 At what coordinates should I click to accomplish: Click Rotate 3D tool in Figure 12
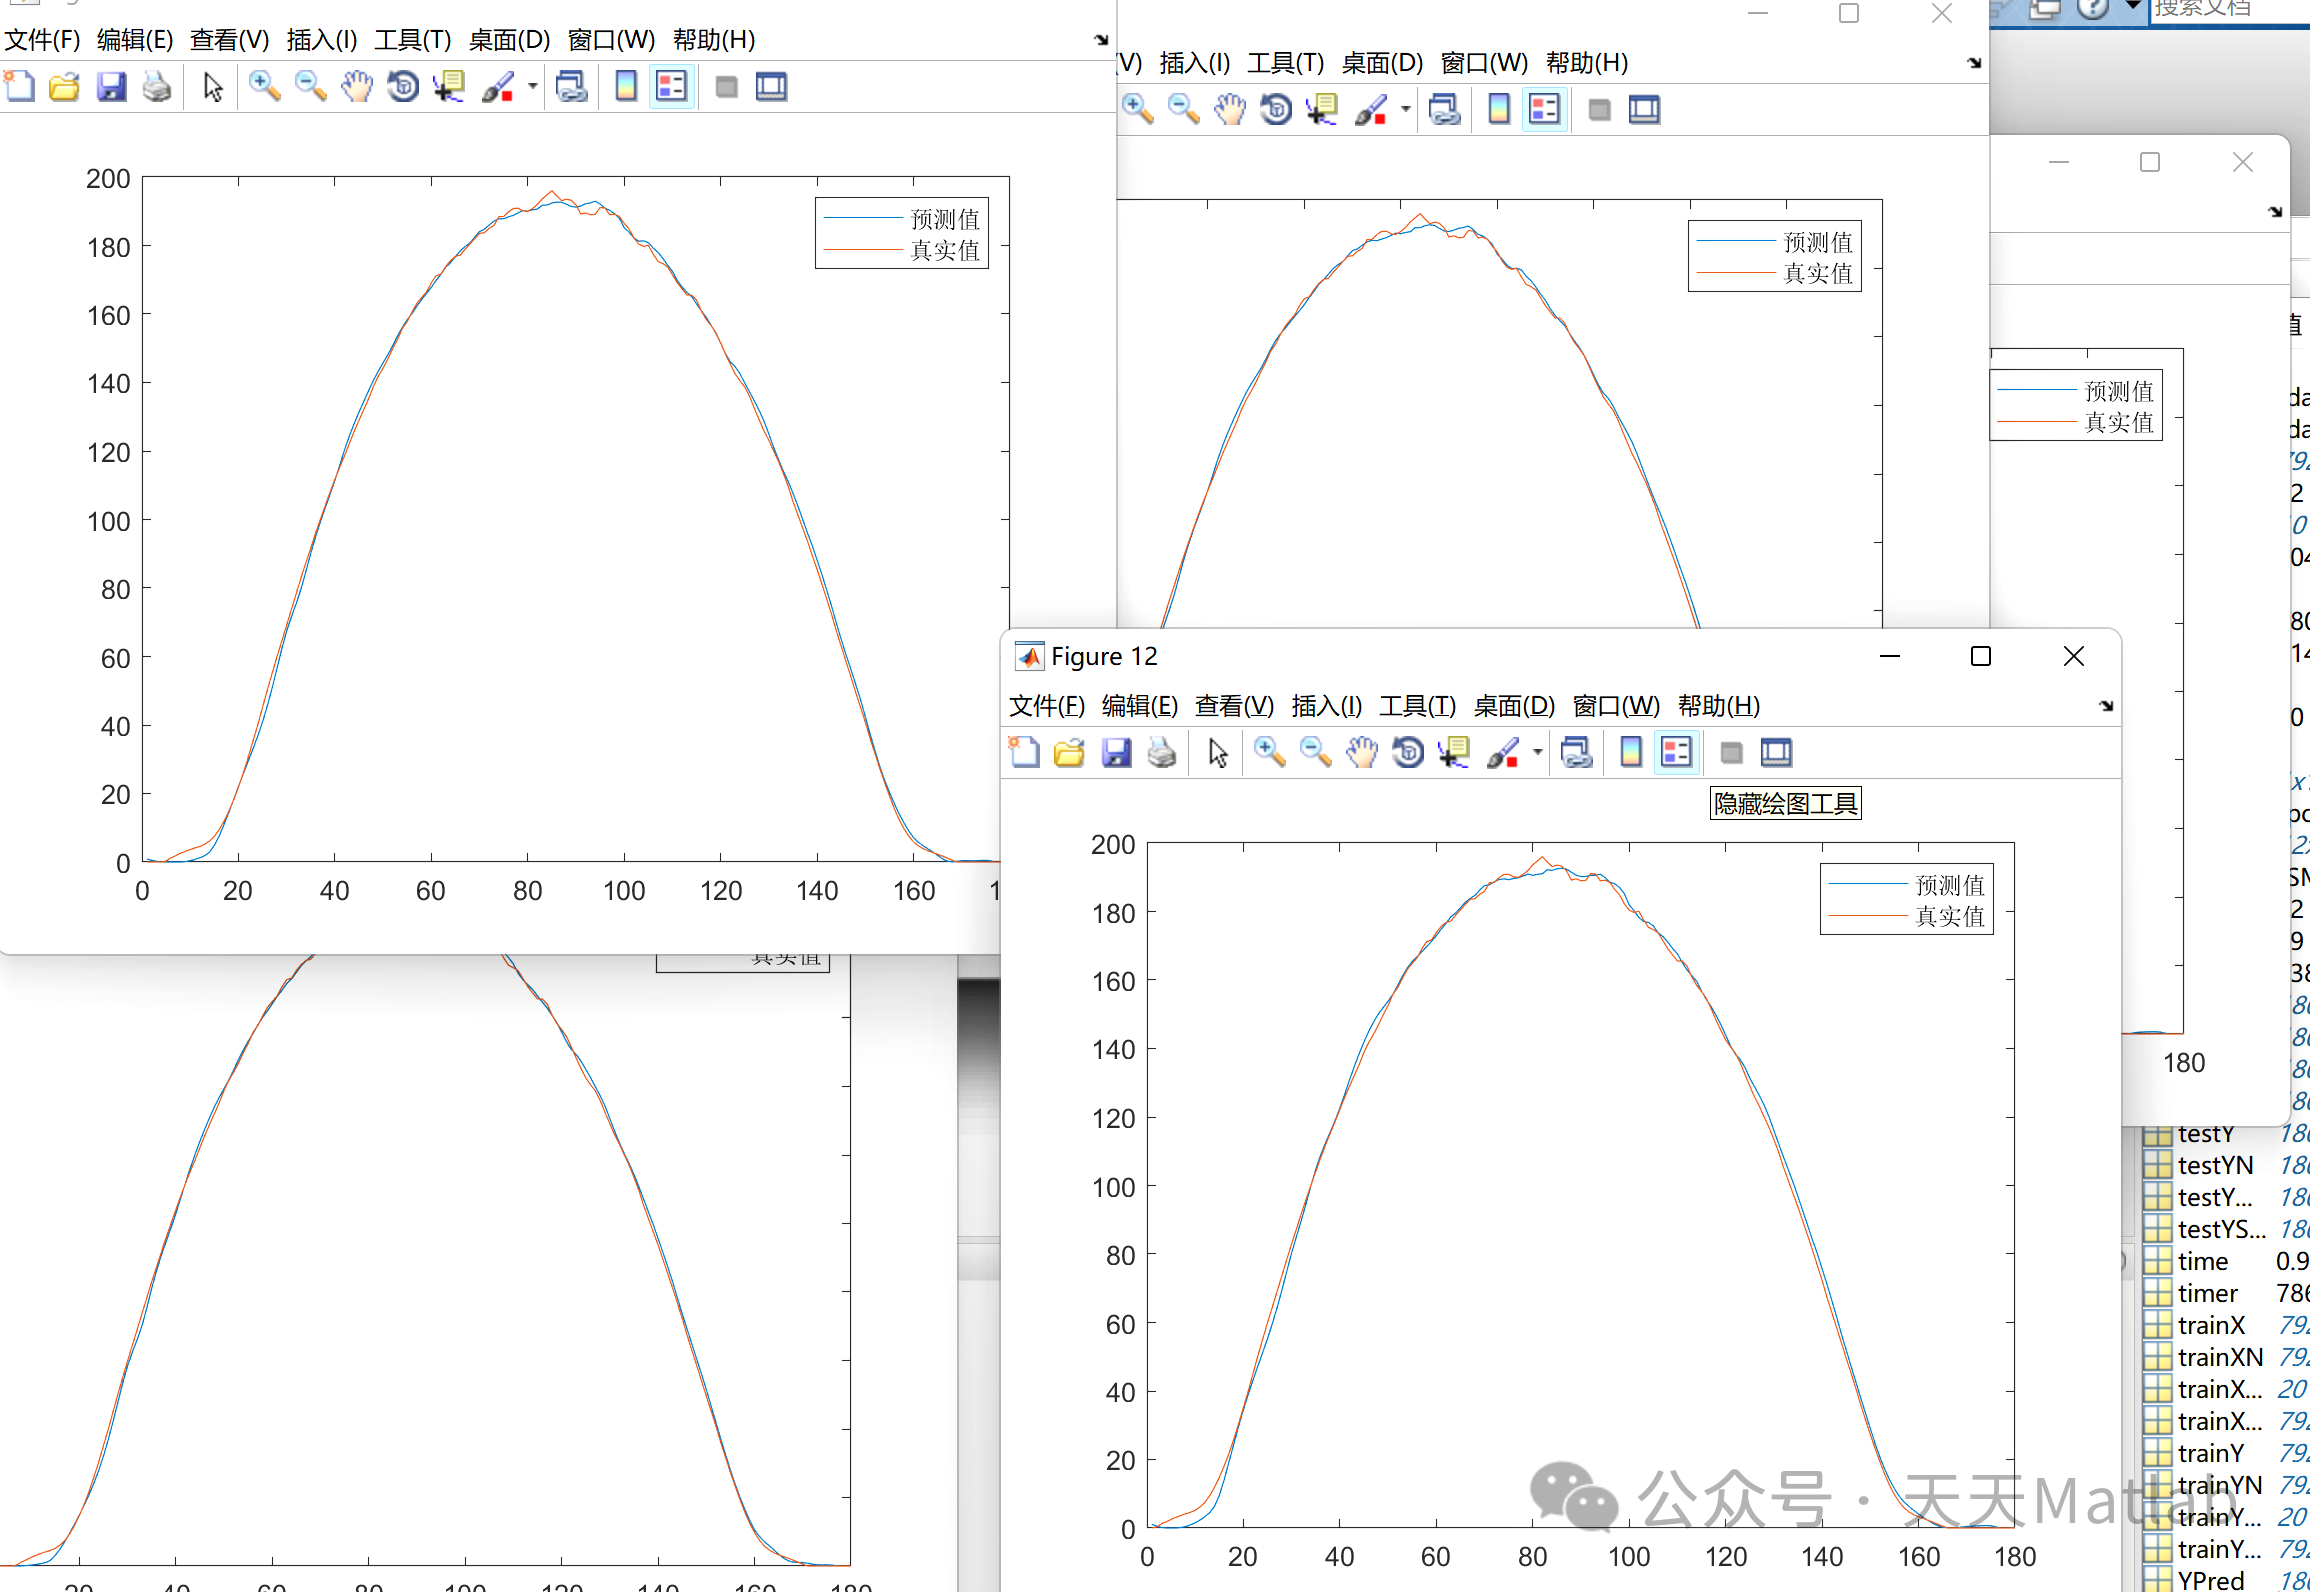(x=1408, y=752)
